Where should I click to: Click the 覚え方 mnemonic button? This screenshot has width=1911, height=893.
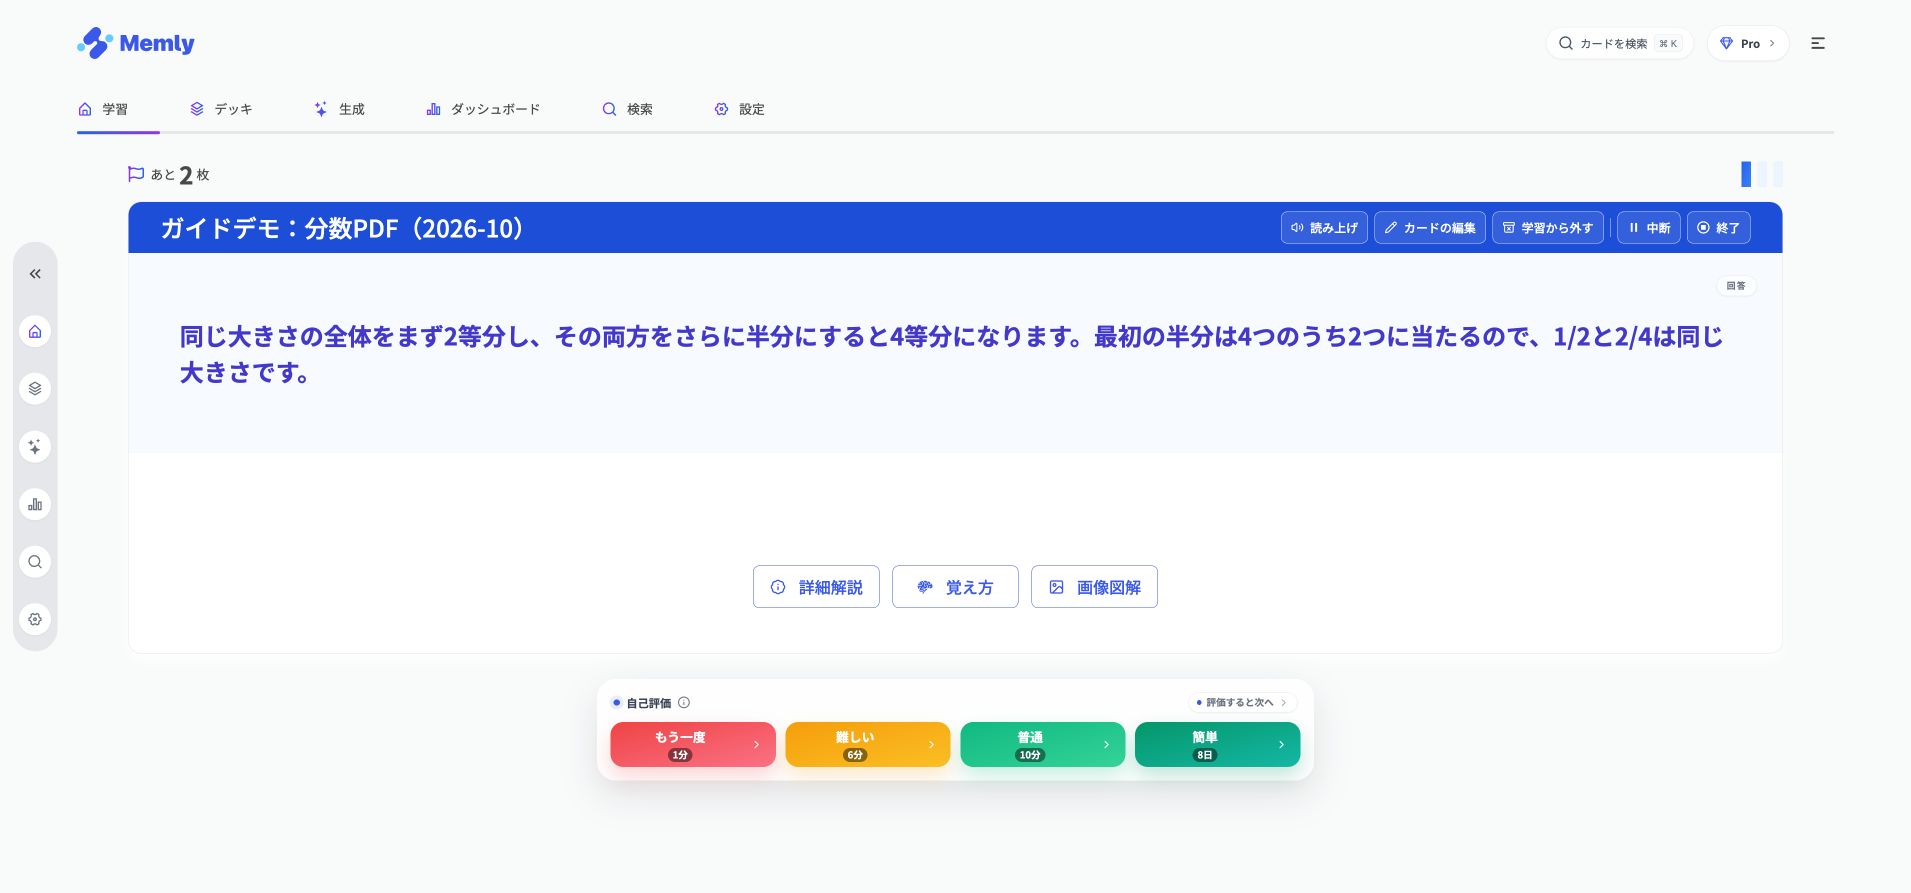(955, 587)
